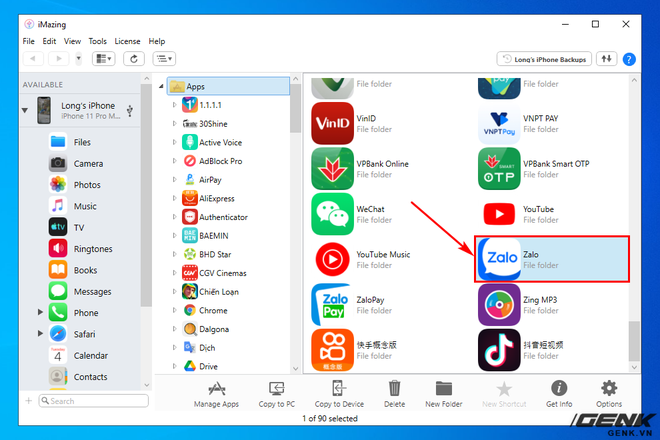Select the ZaloPay app folder
660x440 pixels.
point(349,305)
